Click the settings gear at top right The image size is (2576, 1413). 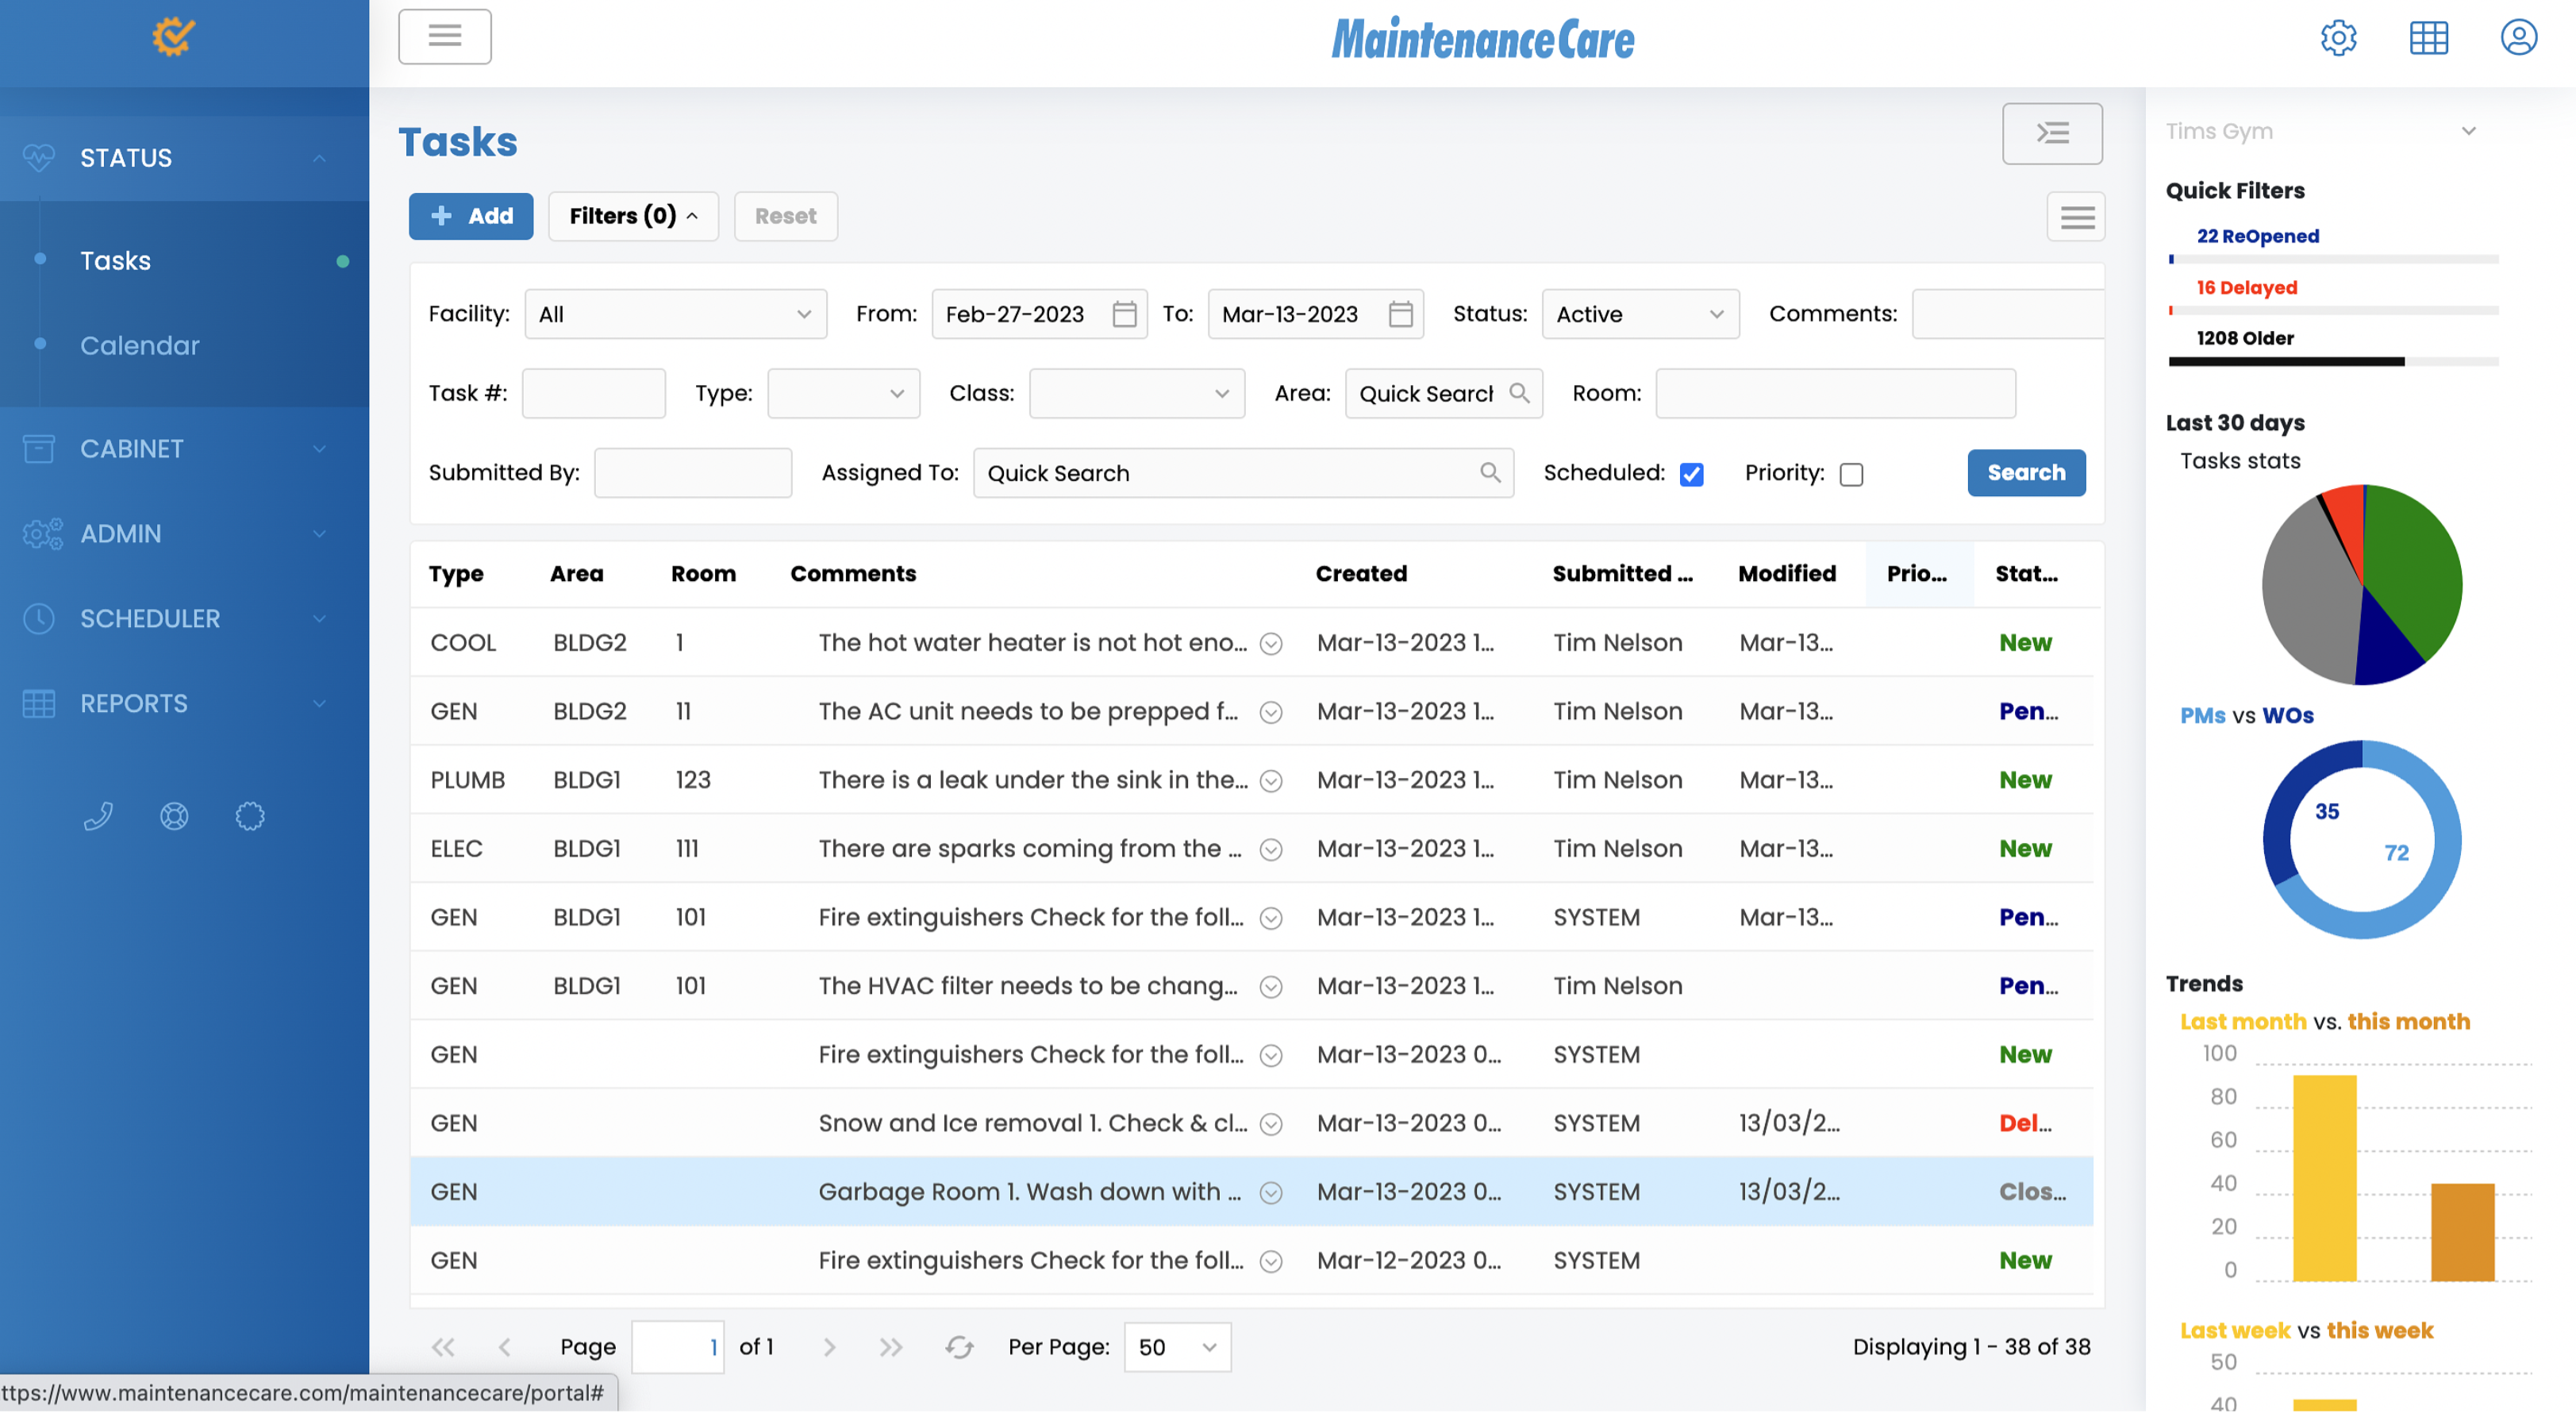(x=2338, y=37)
